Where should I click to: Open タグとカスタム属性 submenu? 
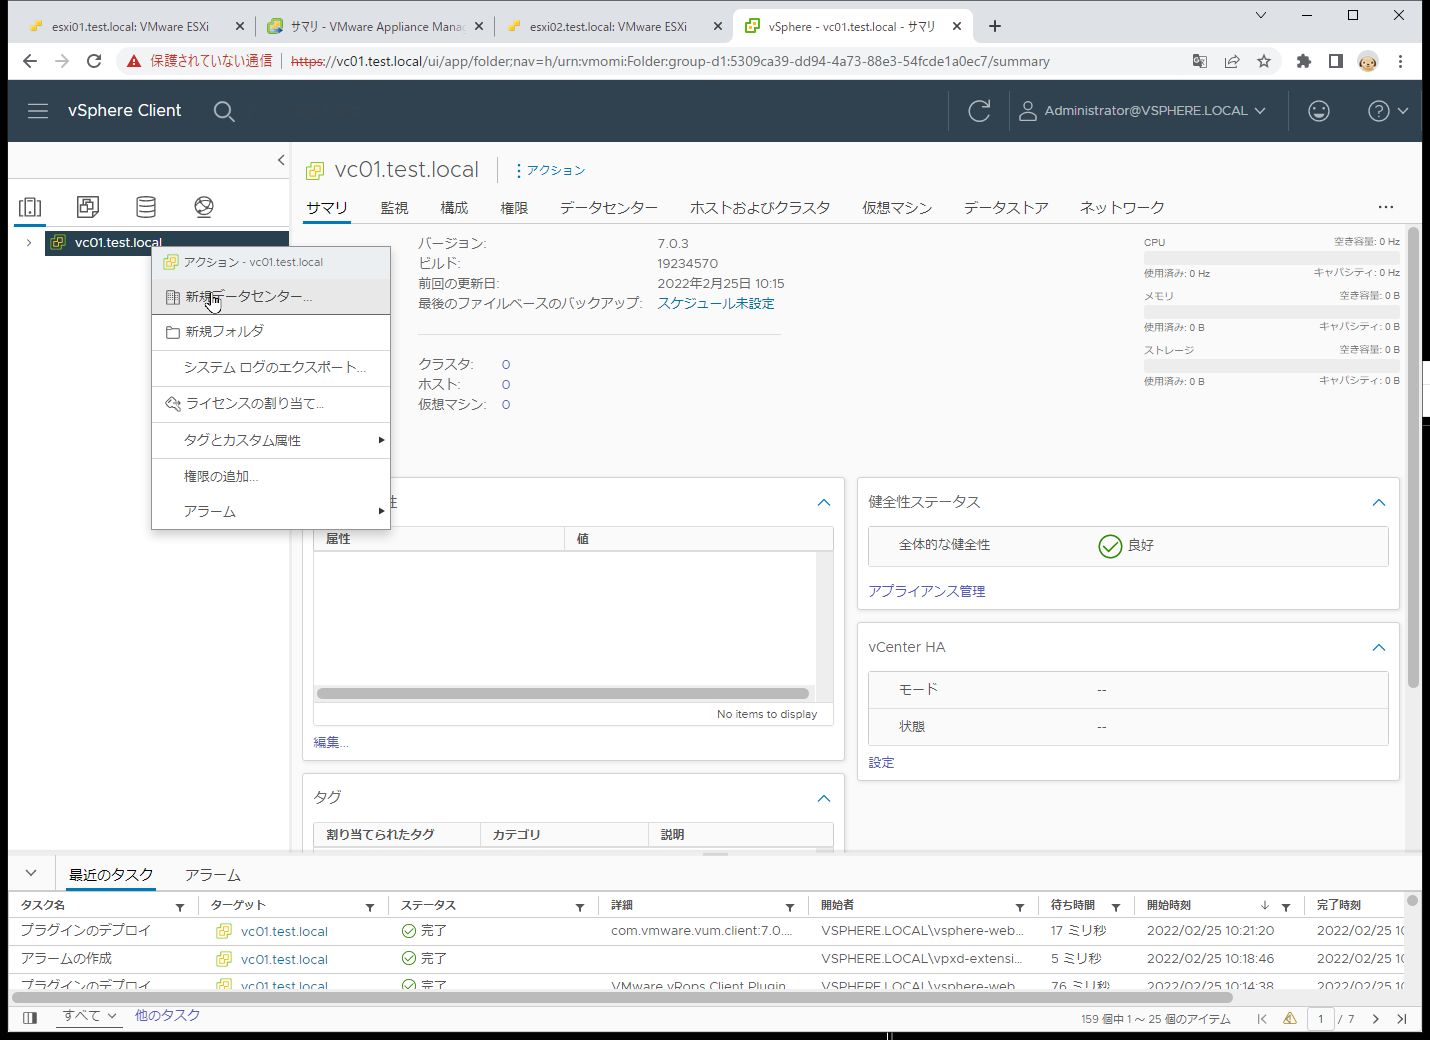(x=270, y=440)
